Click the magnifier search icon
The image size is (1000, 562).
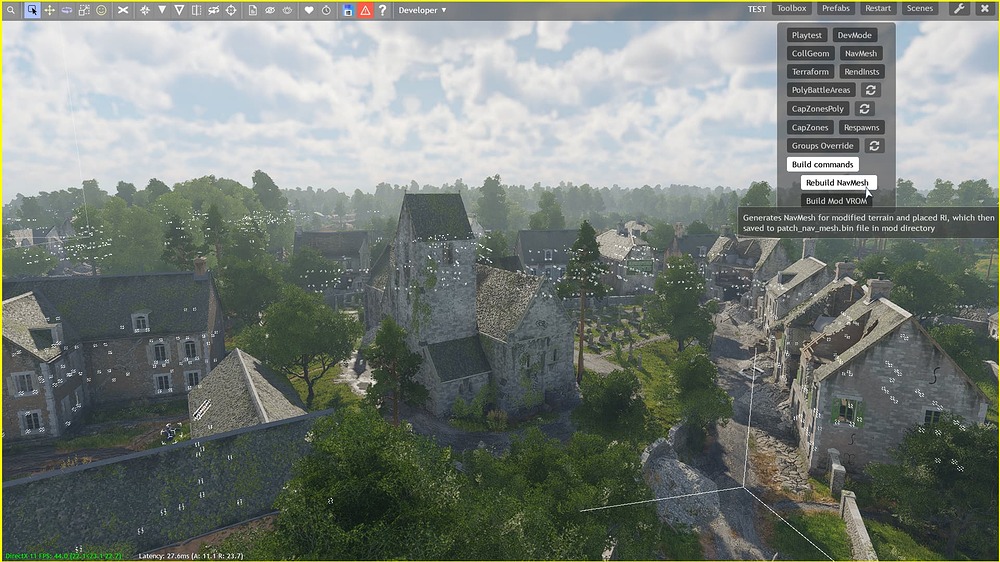click(11, 10)
